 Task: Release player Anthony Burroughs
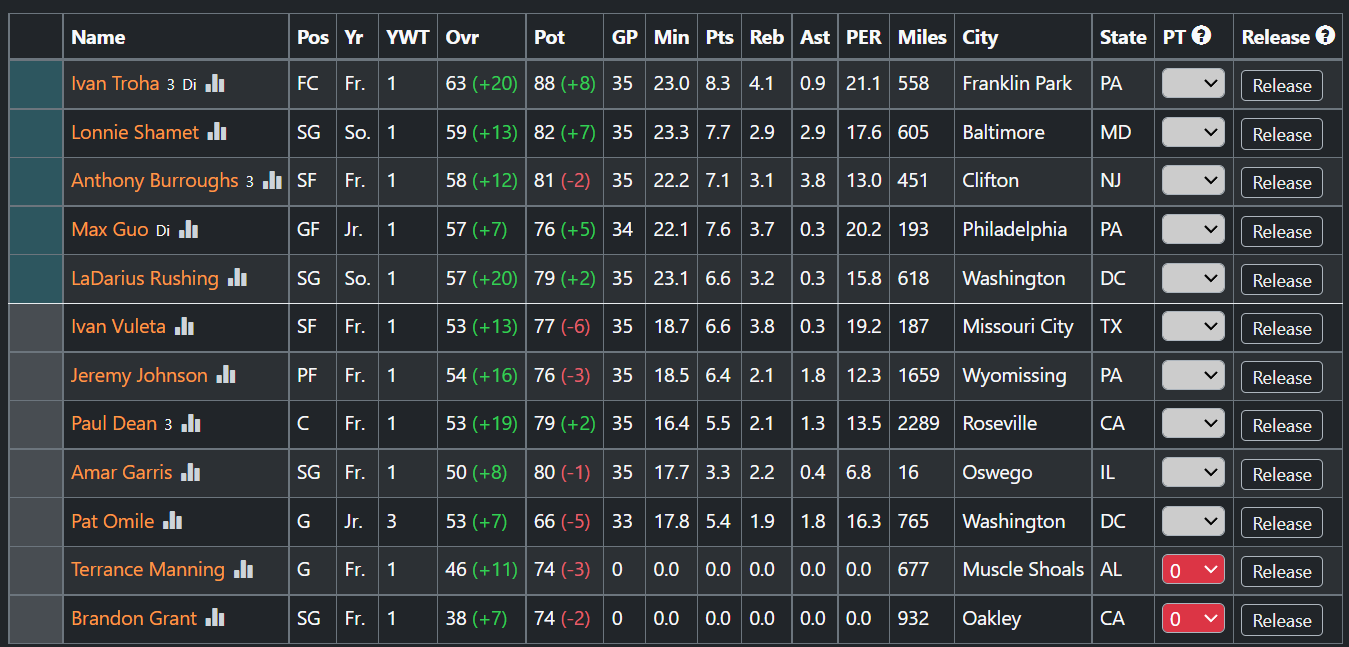(x=1282, y=183)
